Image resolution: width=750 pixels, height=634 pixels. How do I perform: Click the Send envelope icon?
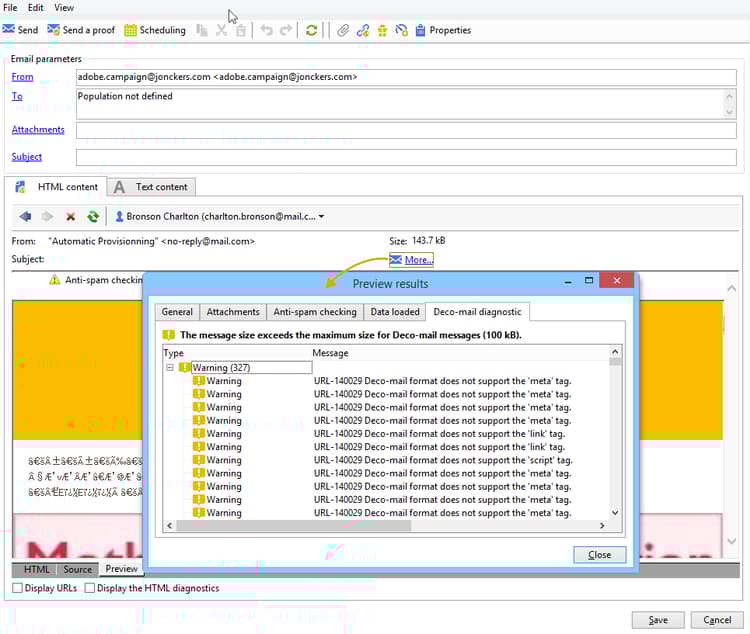[x=8, y=30]
